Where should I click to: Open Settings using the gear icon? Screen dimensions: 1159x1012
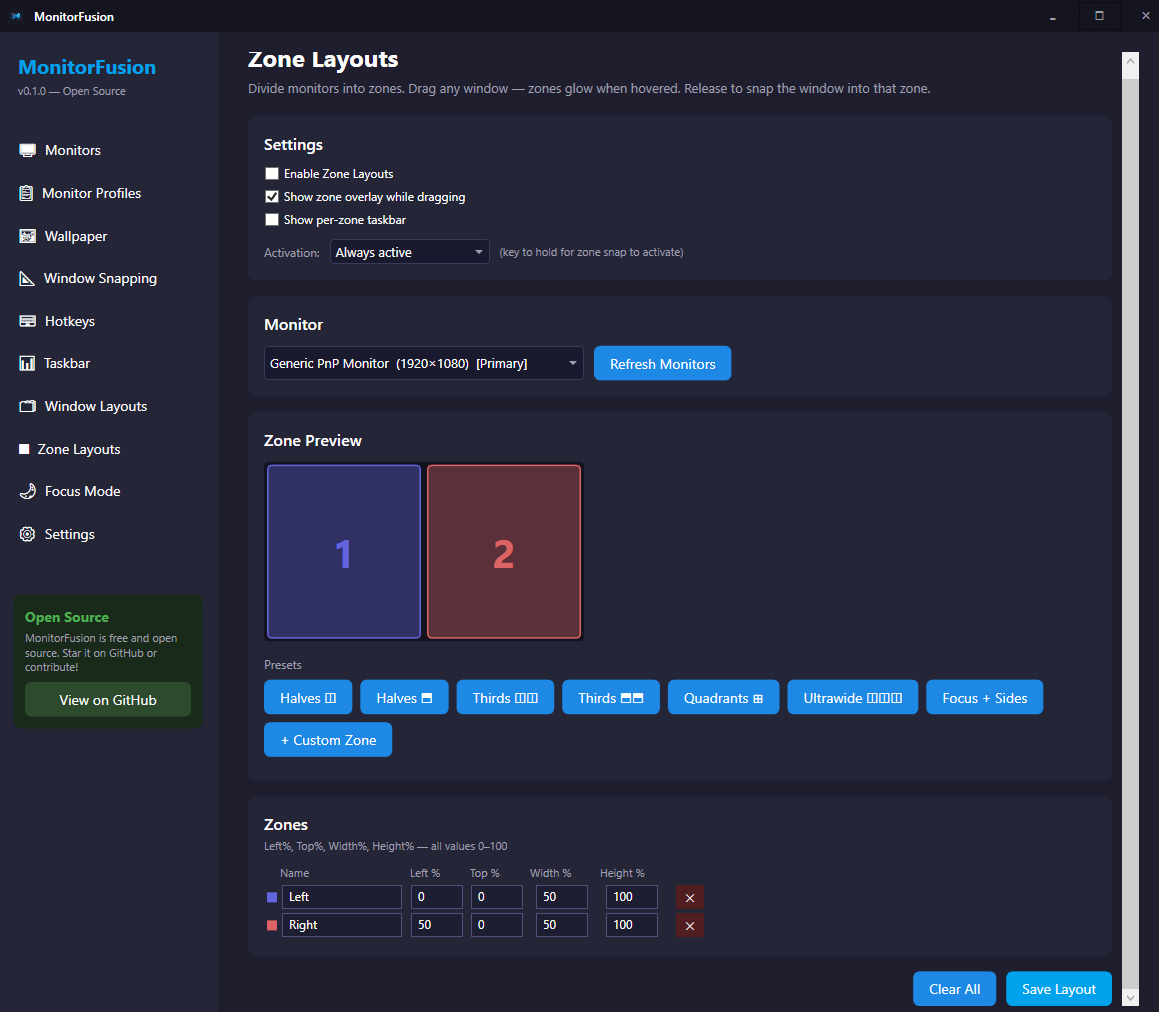[26, 533]
